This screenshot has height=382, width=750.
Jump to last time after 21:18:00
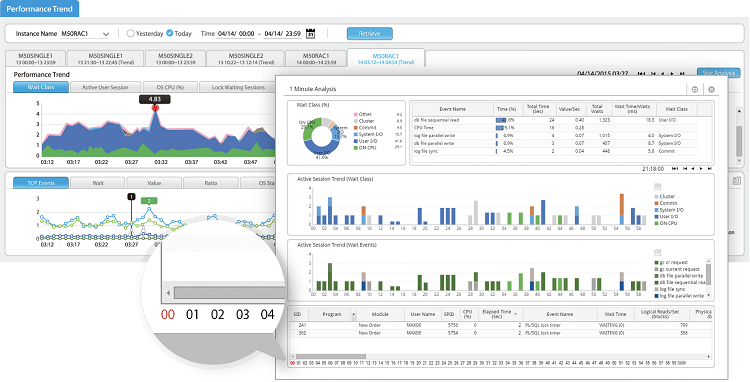tap(710, 169)
